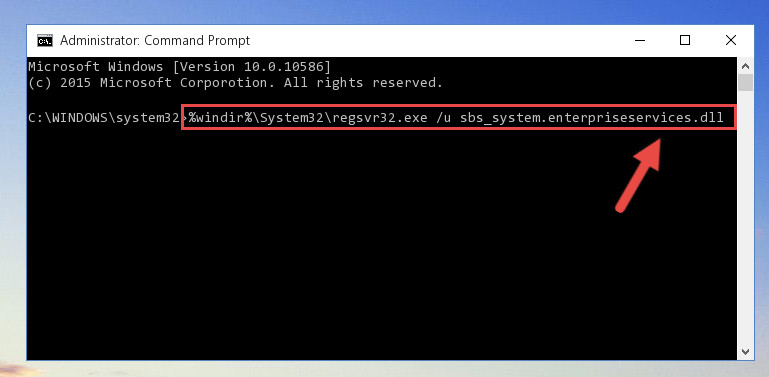Click the /u switch in the command

pos(443,118)
